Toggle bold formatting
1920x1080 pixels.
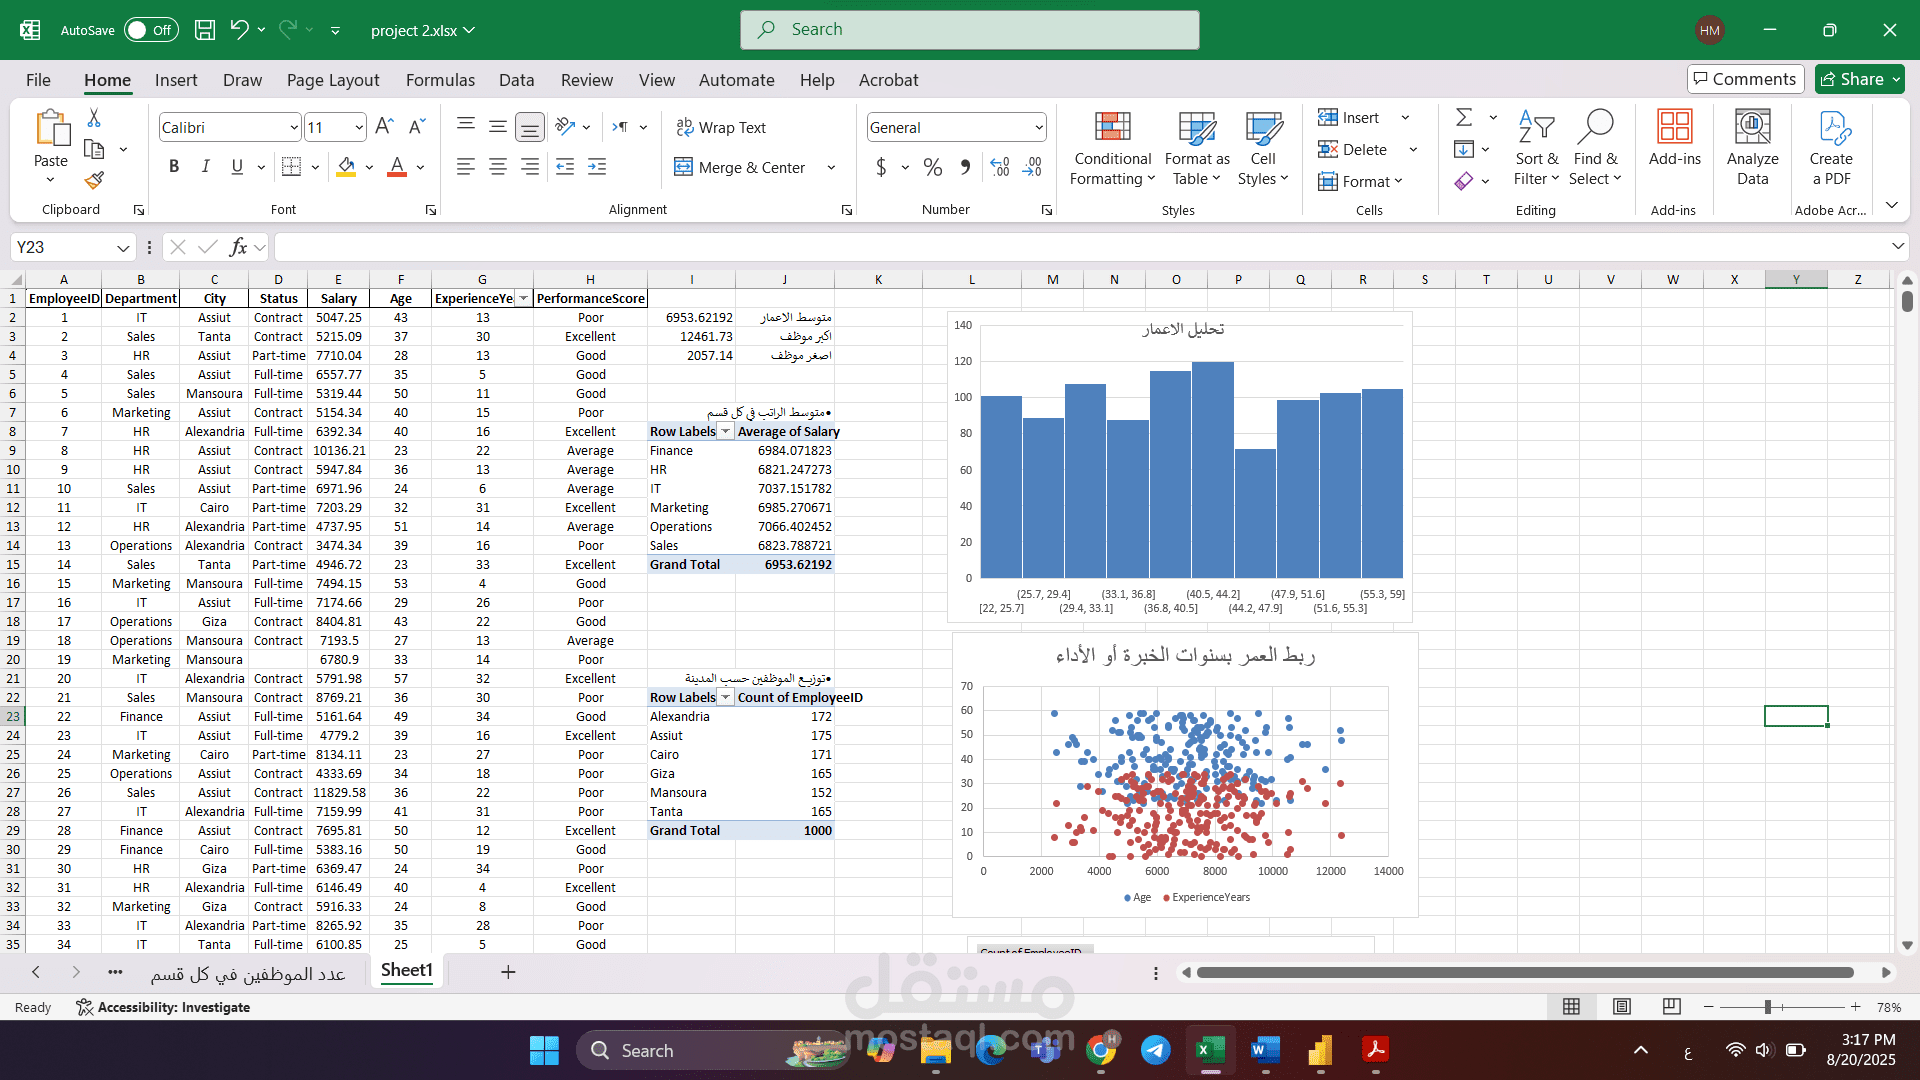coord(174,166)
